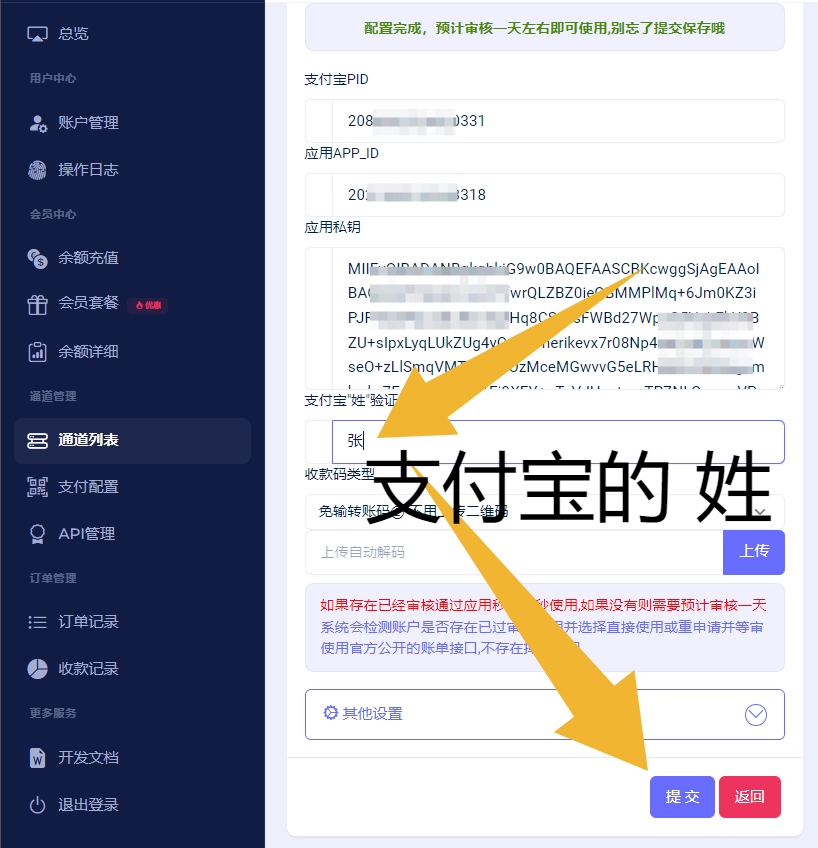The image size is (818, 848).
Task: Click the account management user icon
Action: [37, 123]
